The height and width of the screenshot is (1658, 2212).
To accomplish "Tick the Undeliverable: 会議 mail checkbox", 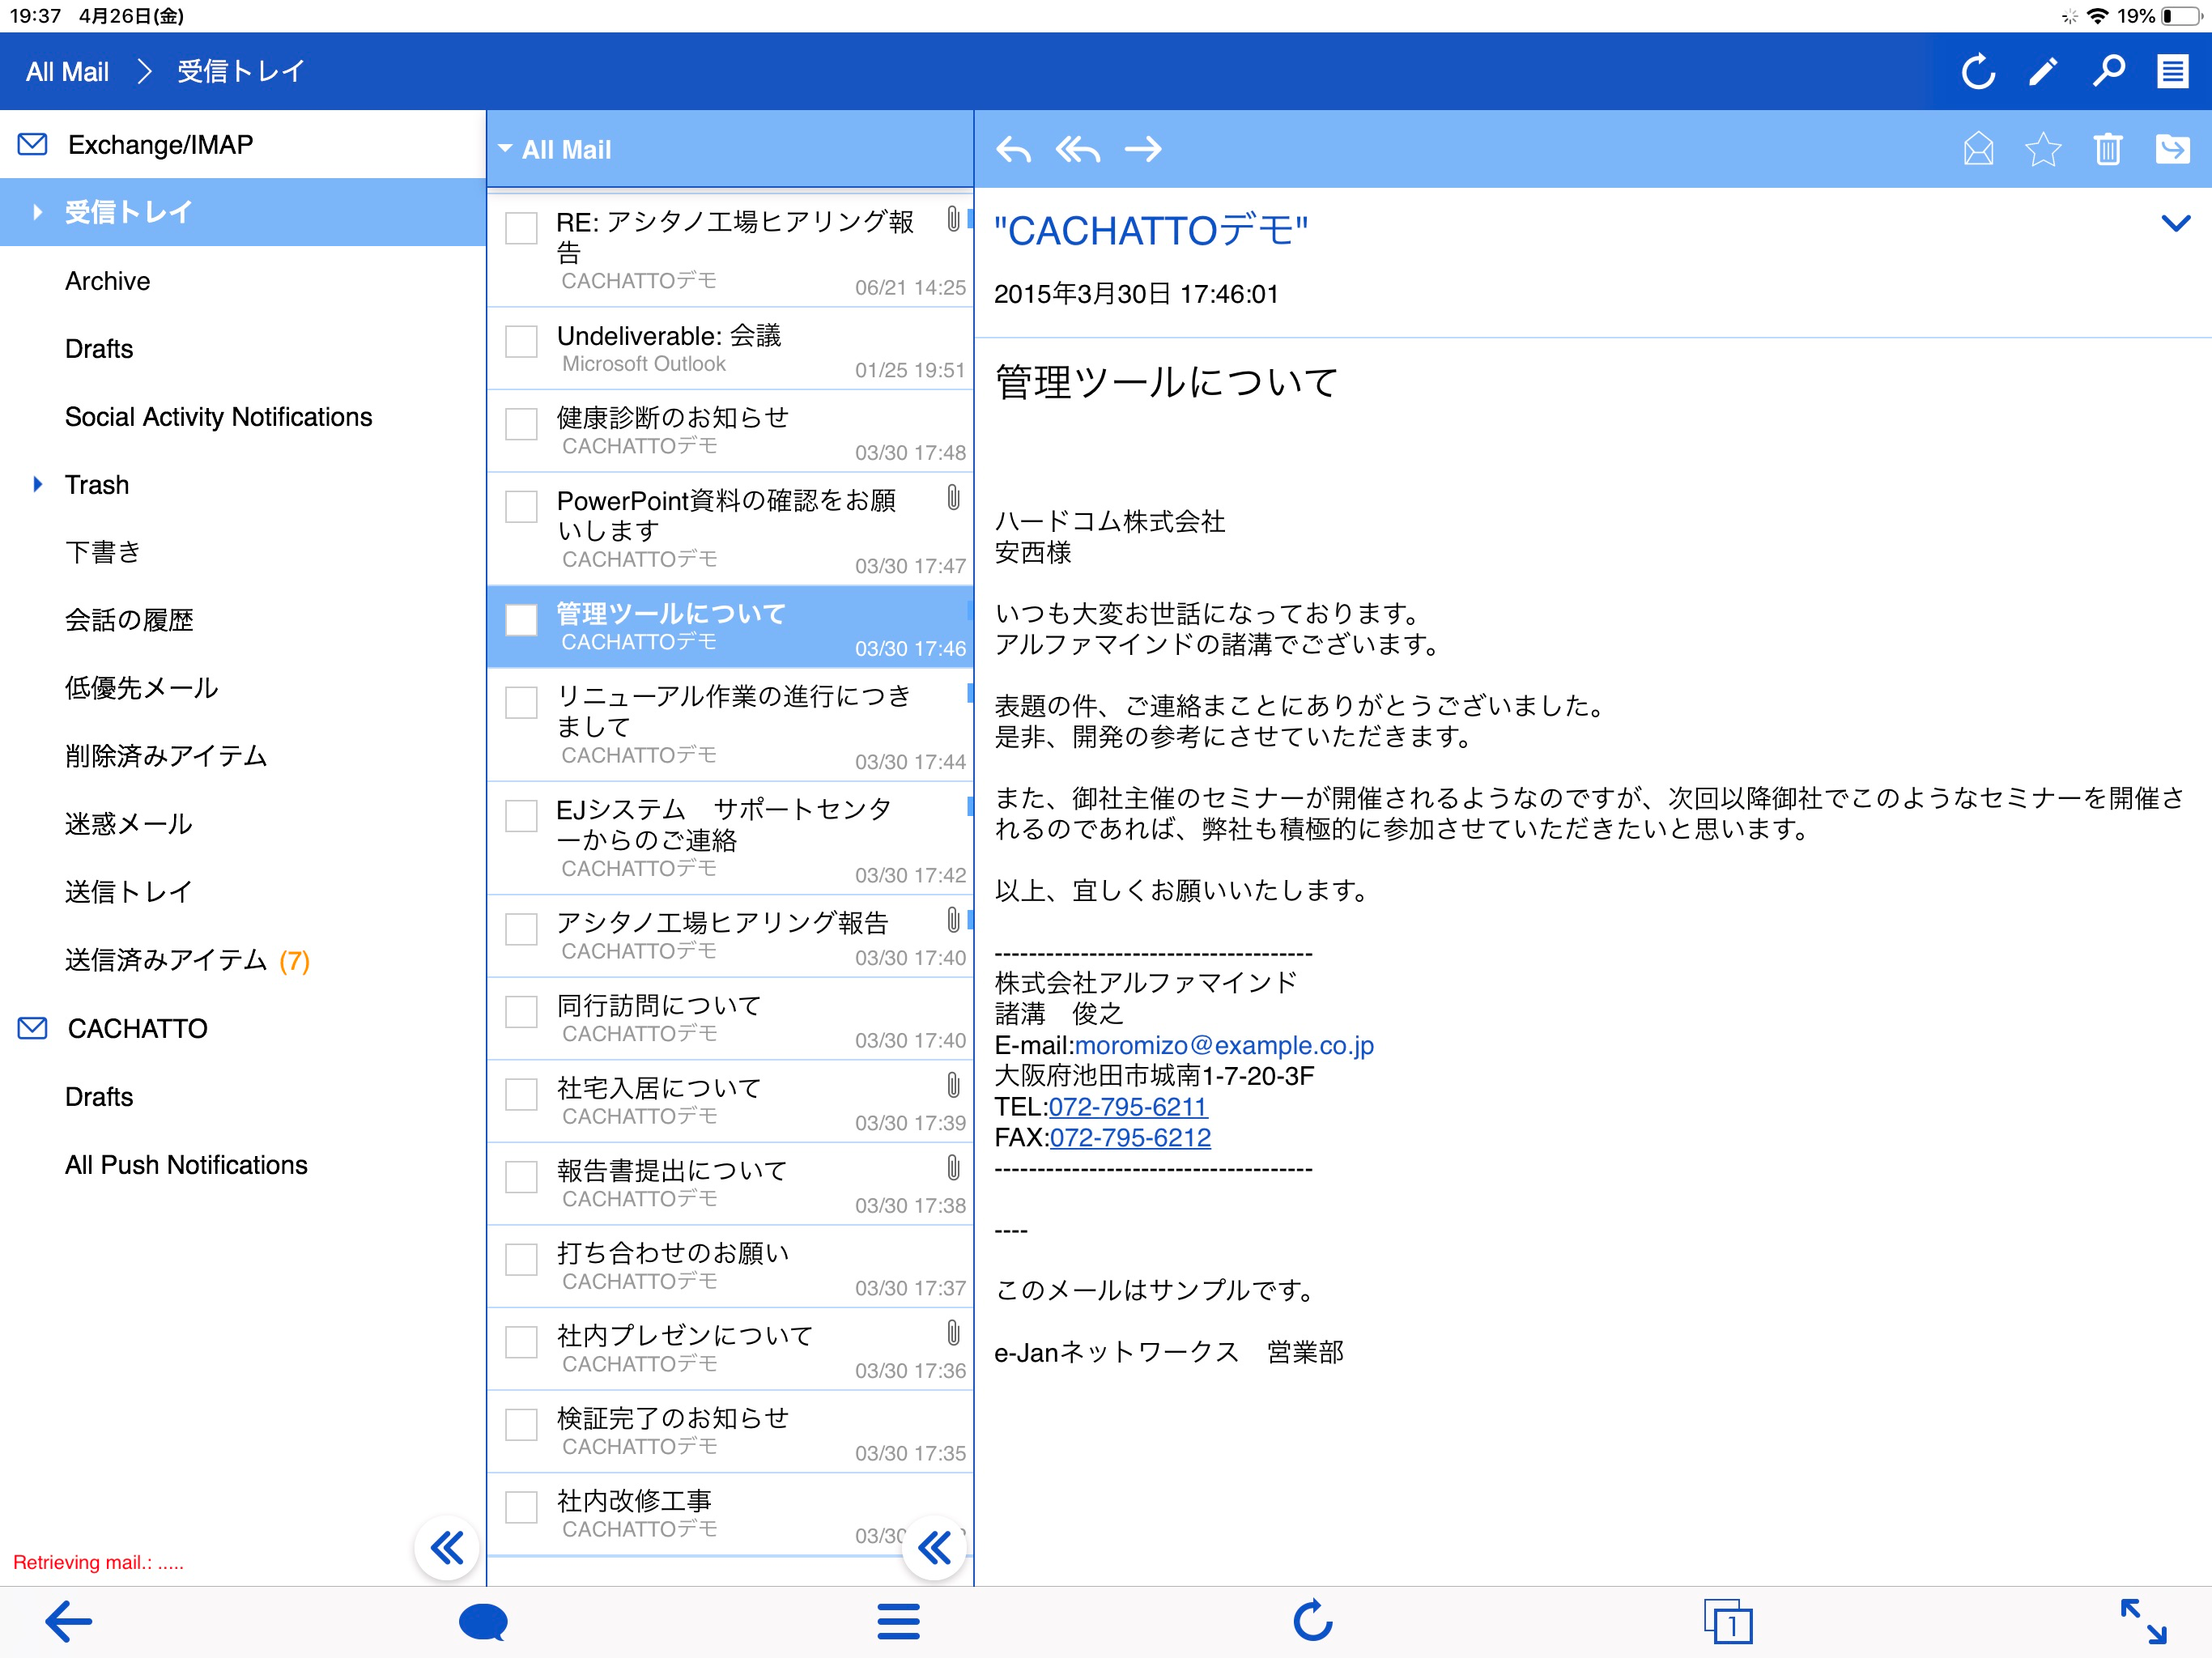I will pyautogui.click(x=521, y=341).
